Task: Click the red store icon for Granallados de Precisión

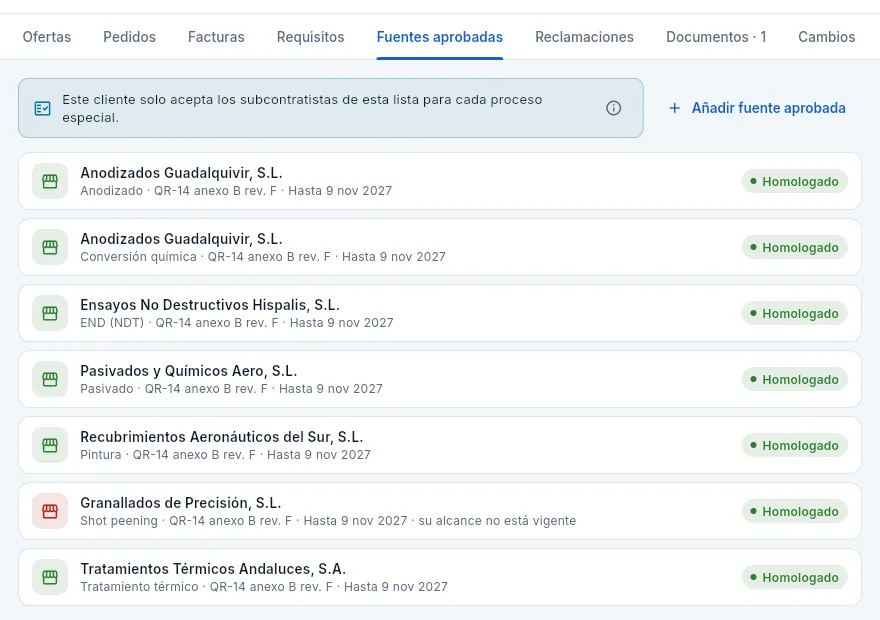Action: [x=50, y=511]
